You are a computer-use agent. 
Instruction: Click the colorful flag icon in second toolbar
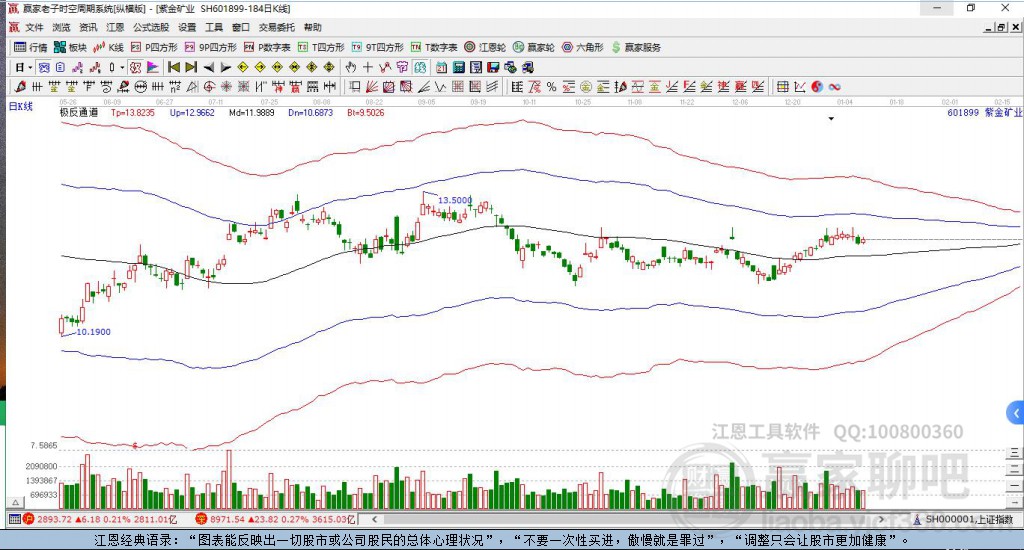click(x=152, y=67)
